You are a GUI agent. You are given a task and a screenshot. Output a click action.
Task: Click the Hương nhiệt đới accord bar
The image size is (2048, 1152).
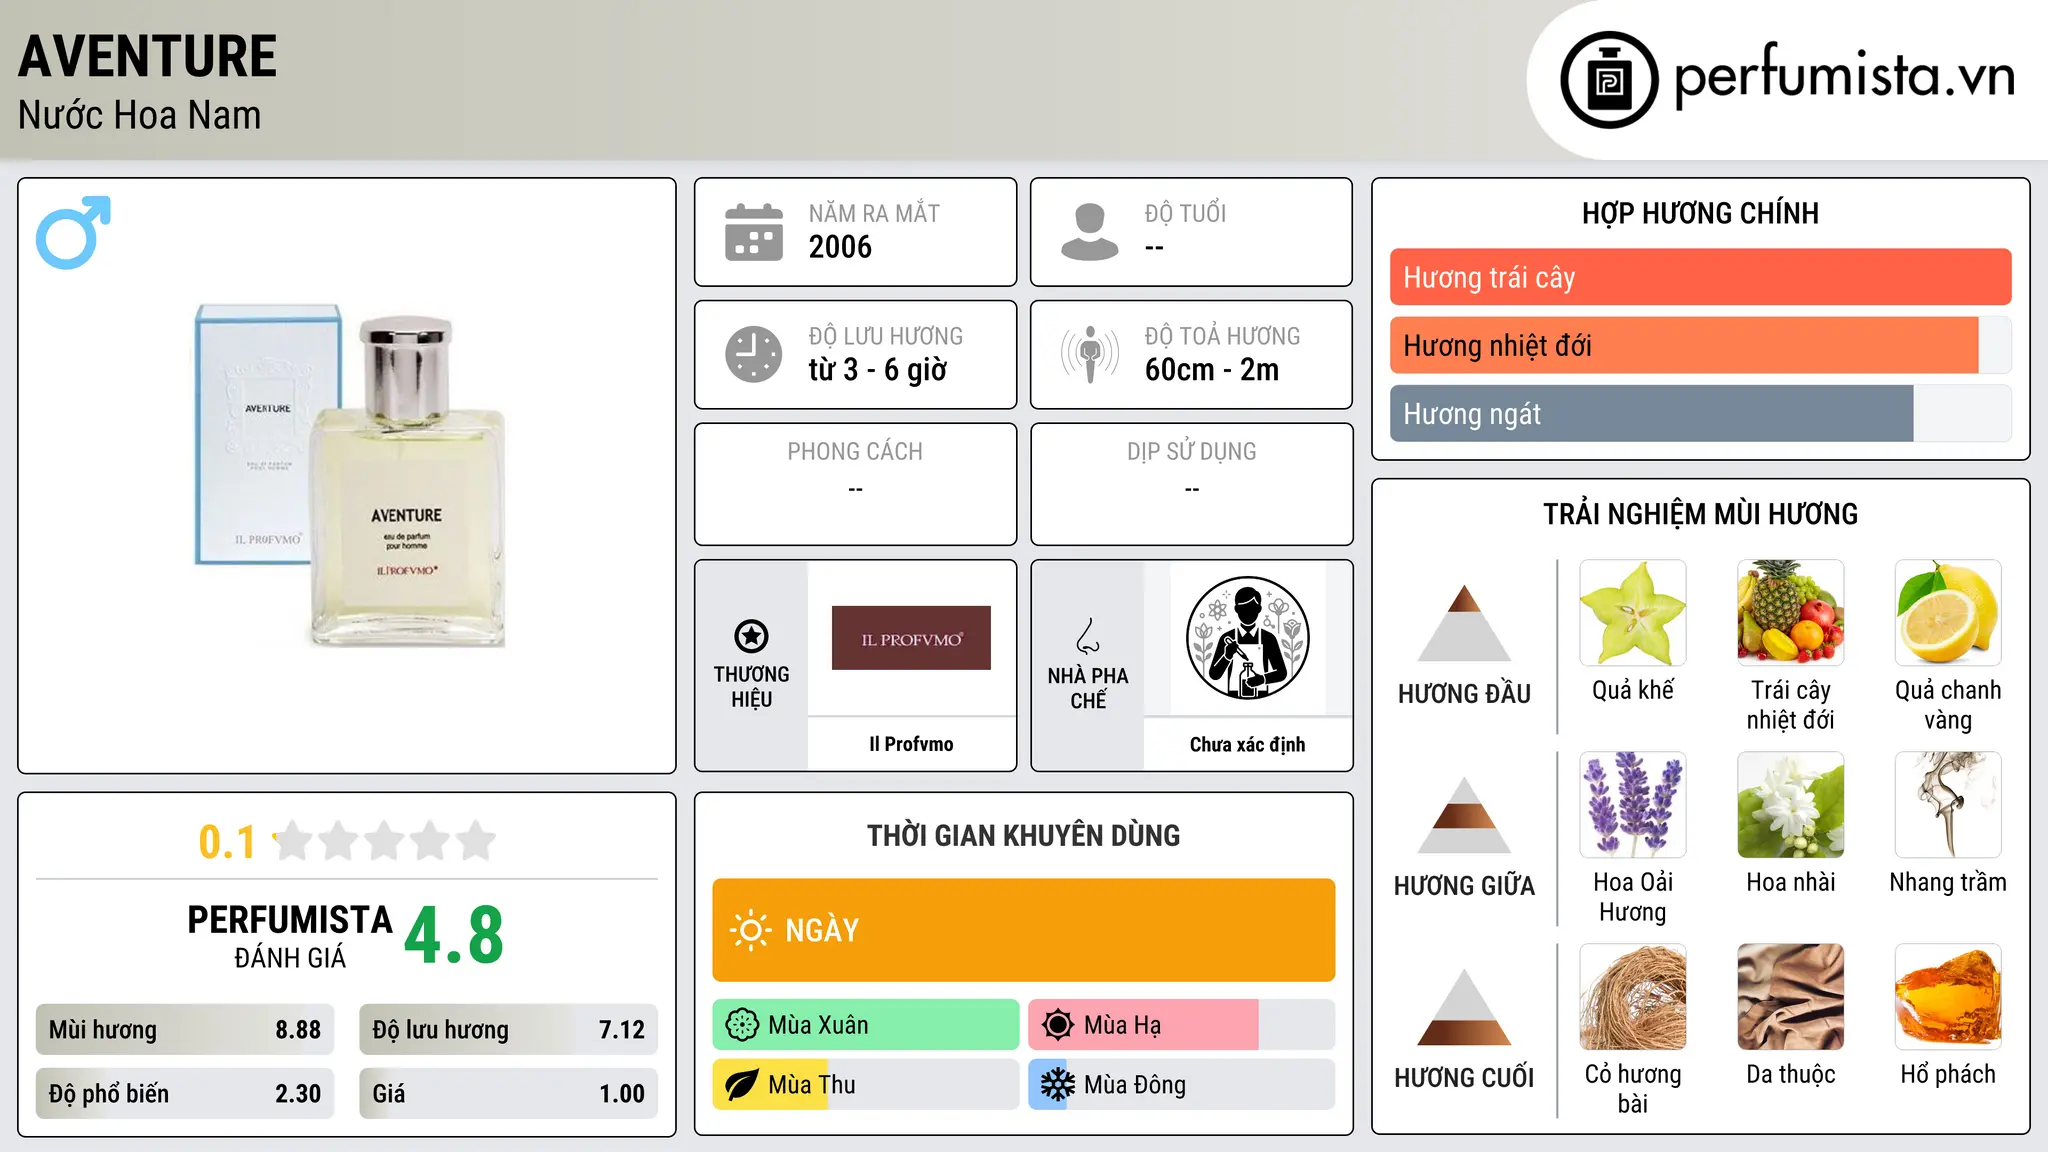[x=1700, y=345]
